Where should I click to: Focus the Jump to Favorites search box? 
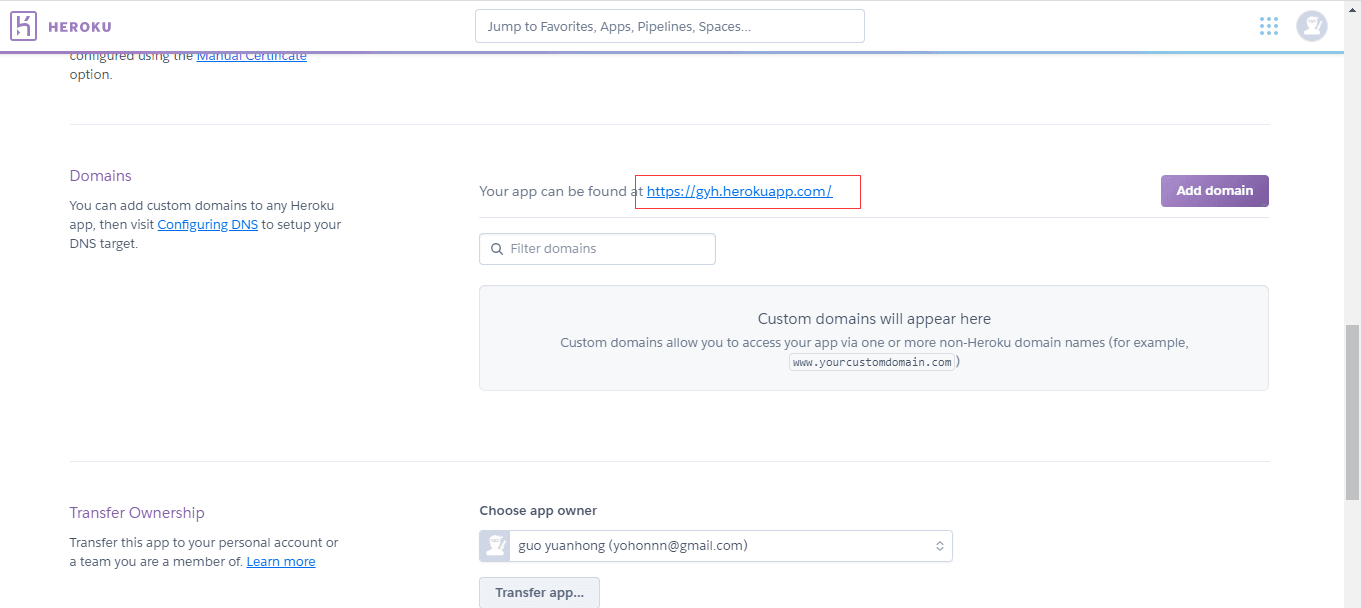[669, 27]
